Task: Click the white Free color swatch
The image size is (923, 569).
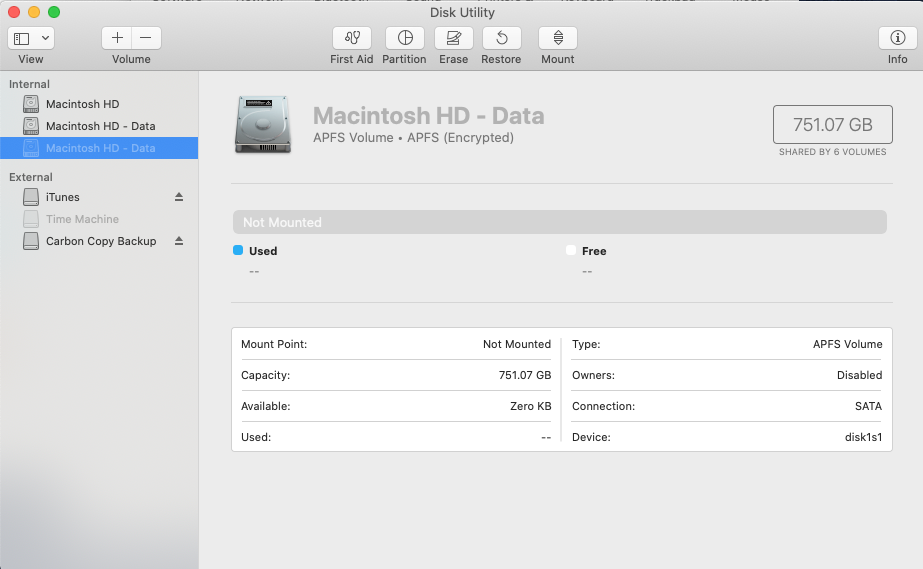Action: (x=570, y=250)
